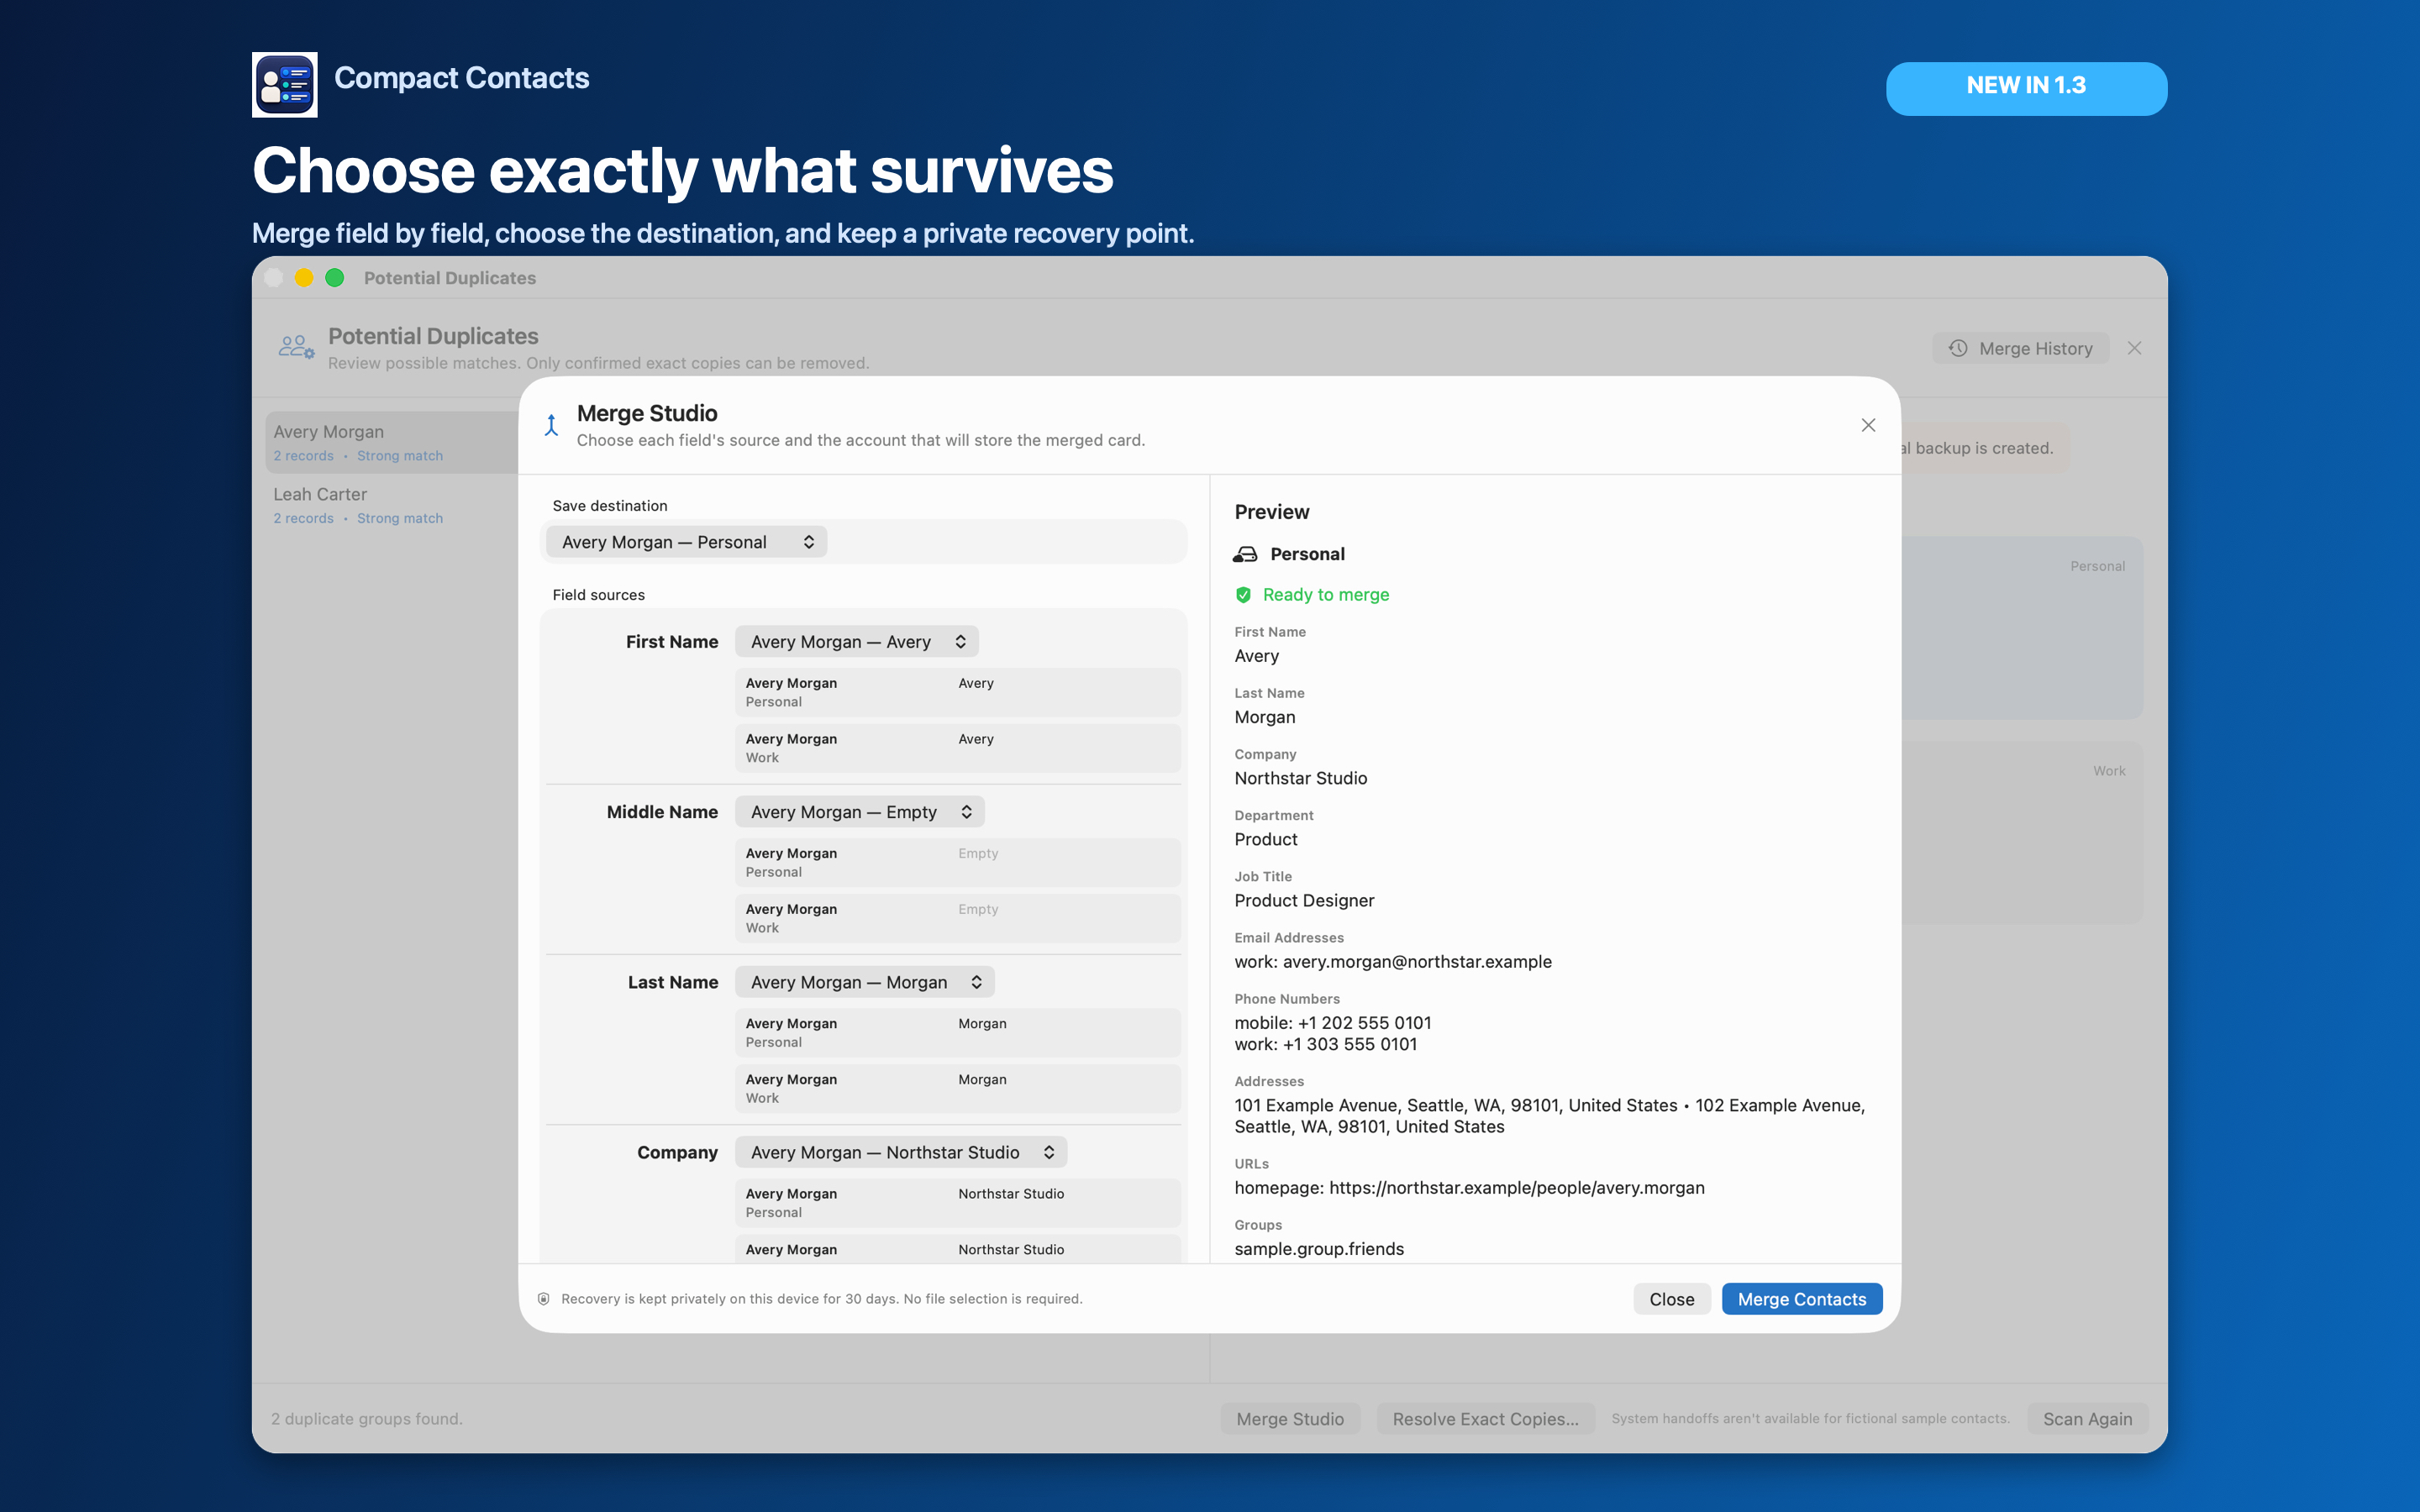This screenshot has width=2420, height=1512.
Task: Select Avery Morgan Personal row under First Name
Action: click(958, 692)
